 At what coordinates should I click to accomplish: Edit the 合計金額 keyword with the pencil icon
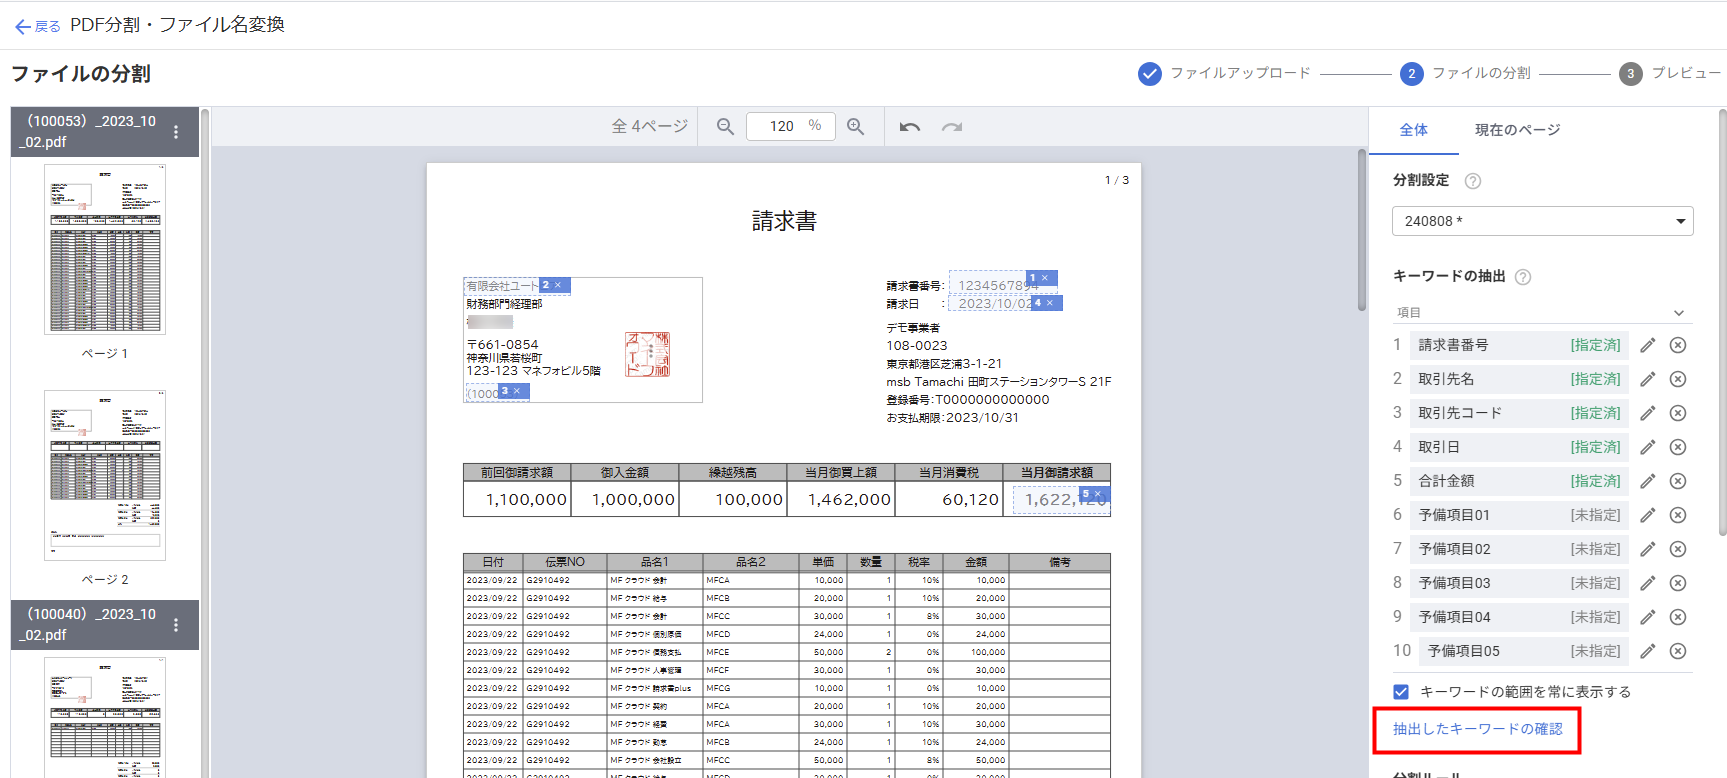[1648, 481]
